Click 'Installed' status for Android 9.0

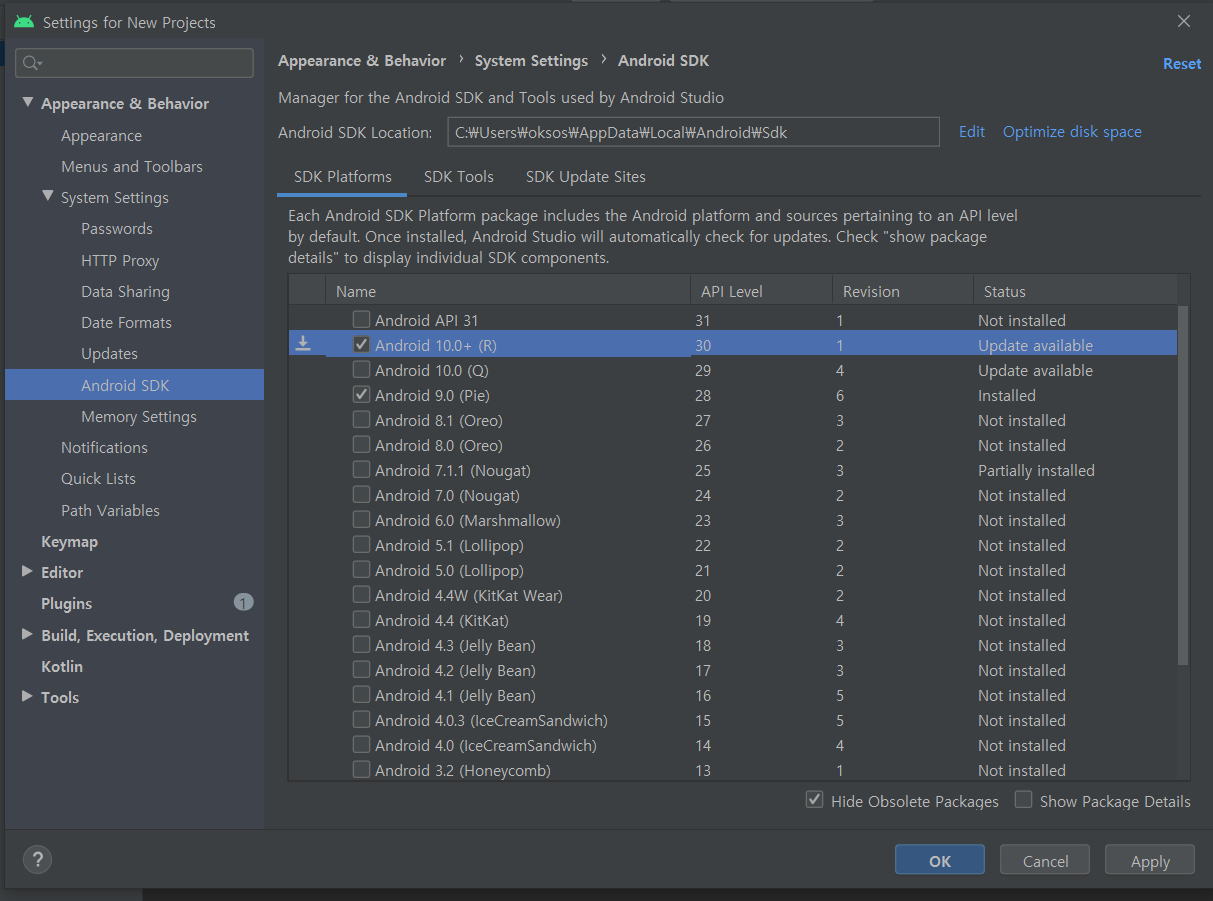pos(1006,395)
